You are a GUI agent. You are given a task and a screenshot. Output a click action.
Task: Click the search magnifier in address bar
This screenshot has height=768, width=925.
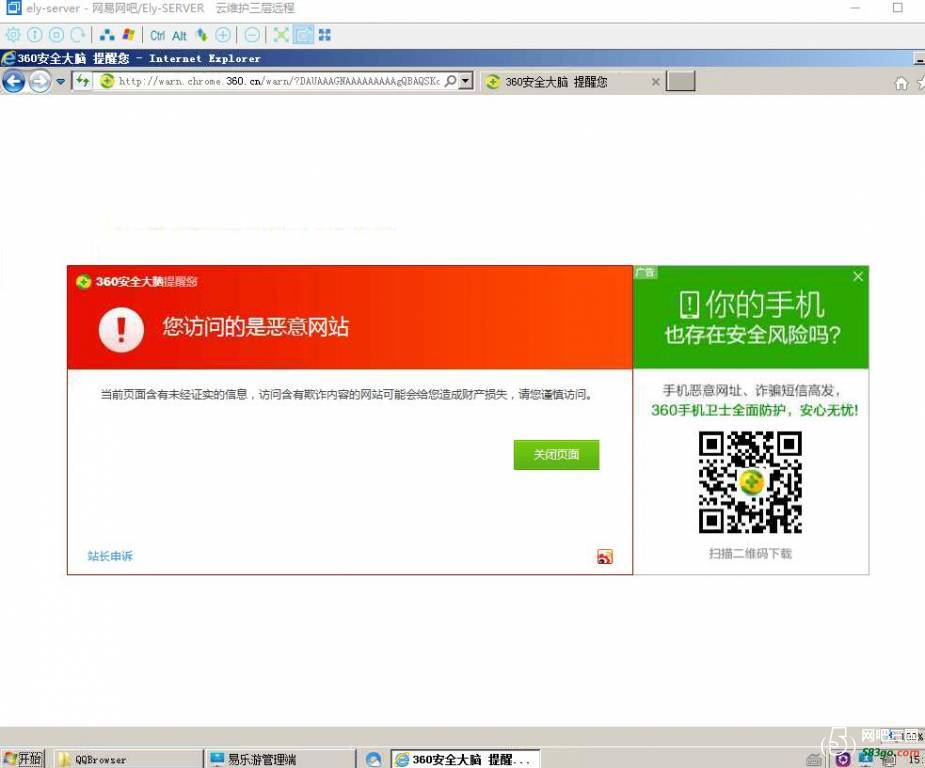point(451,81)
